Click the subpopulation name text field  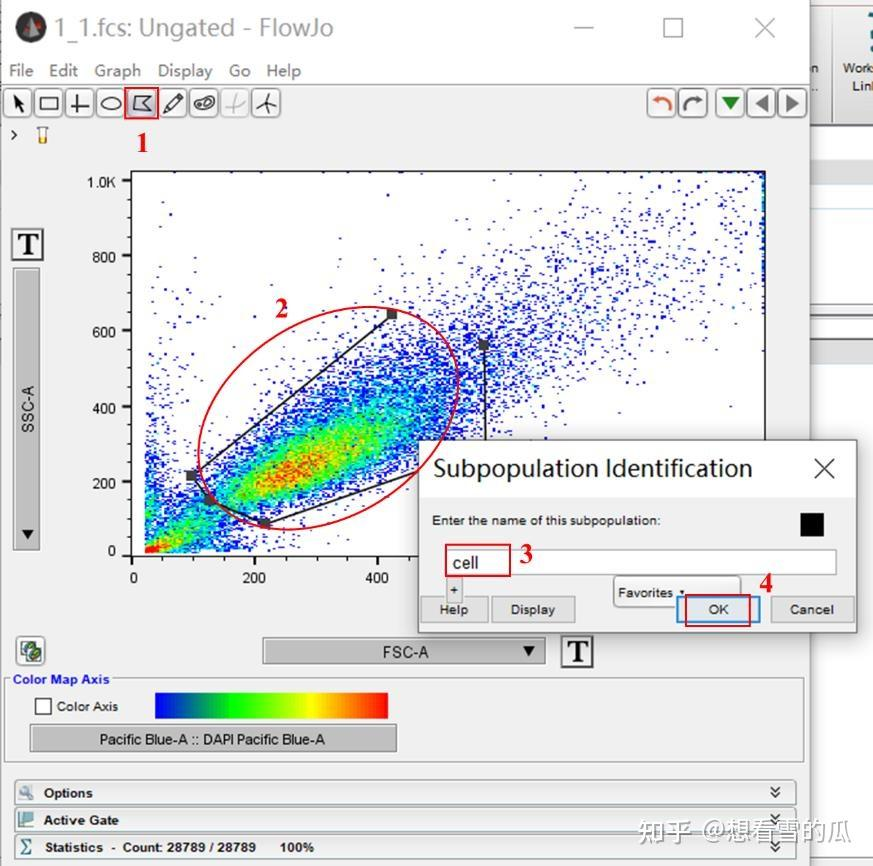coord(640,562)
